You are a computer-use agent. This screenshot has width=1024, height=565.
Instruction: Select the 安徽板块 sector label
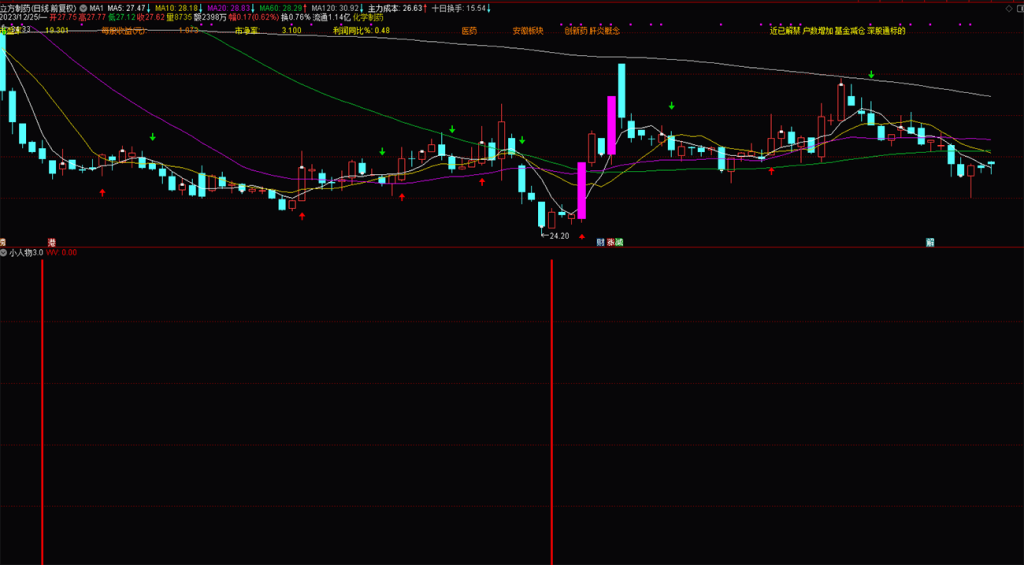pyautogui.click(x=527, y=31)
